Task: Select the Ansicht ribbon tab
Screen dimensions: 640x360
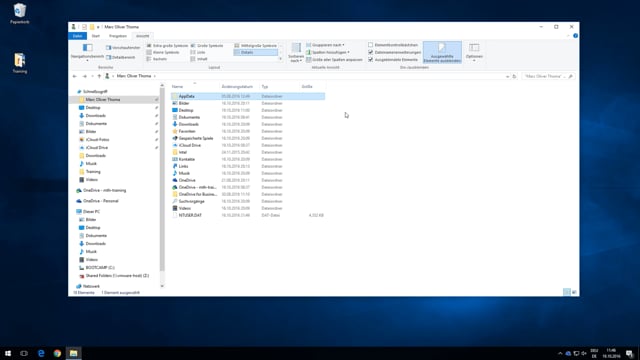Action: pyautogui.click(x=142, y=36)
